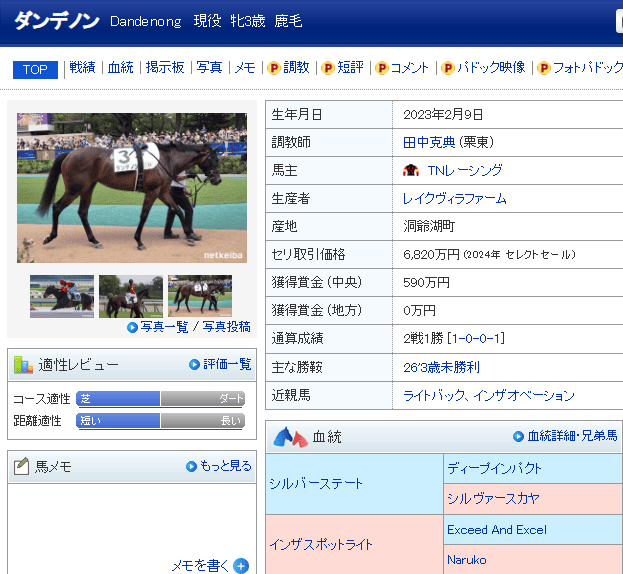
Task: Select the third paddock thumbnail
Action: [x=200, y=296]
